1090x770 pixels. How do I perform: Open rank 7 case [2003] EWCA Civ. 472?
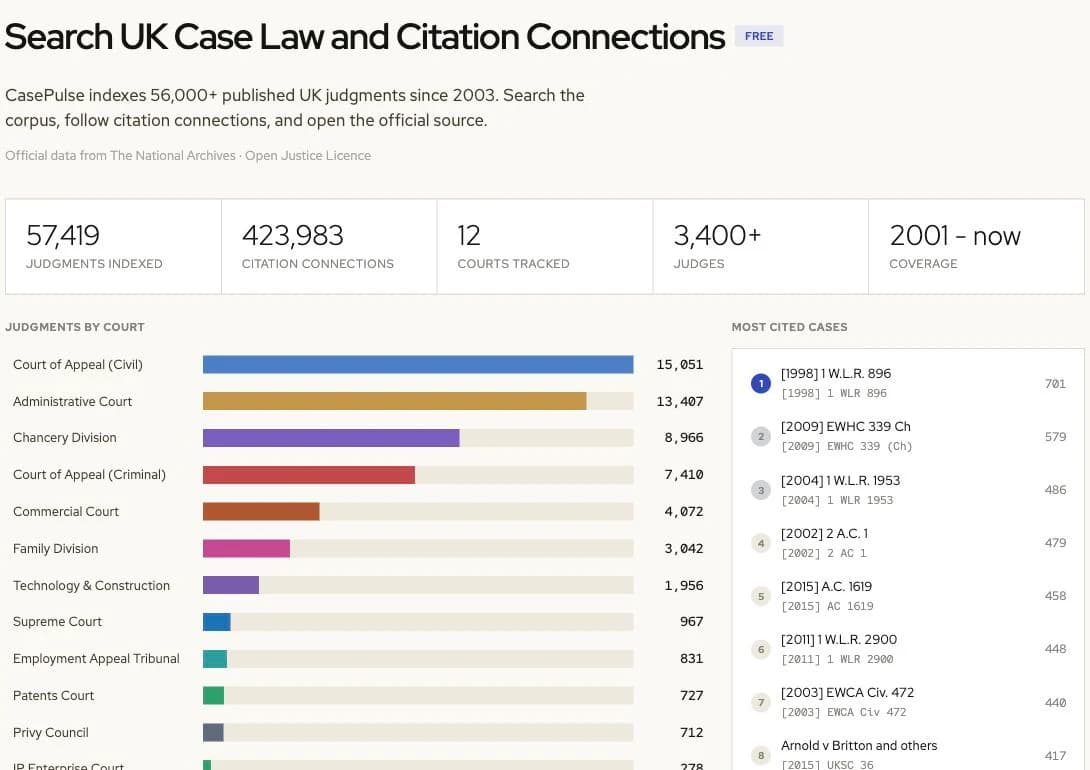(847, 693)
